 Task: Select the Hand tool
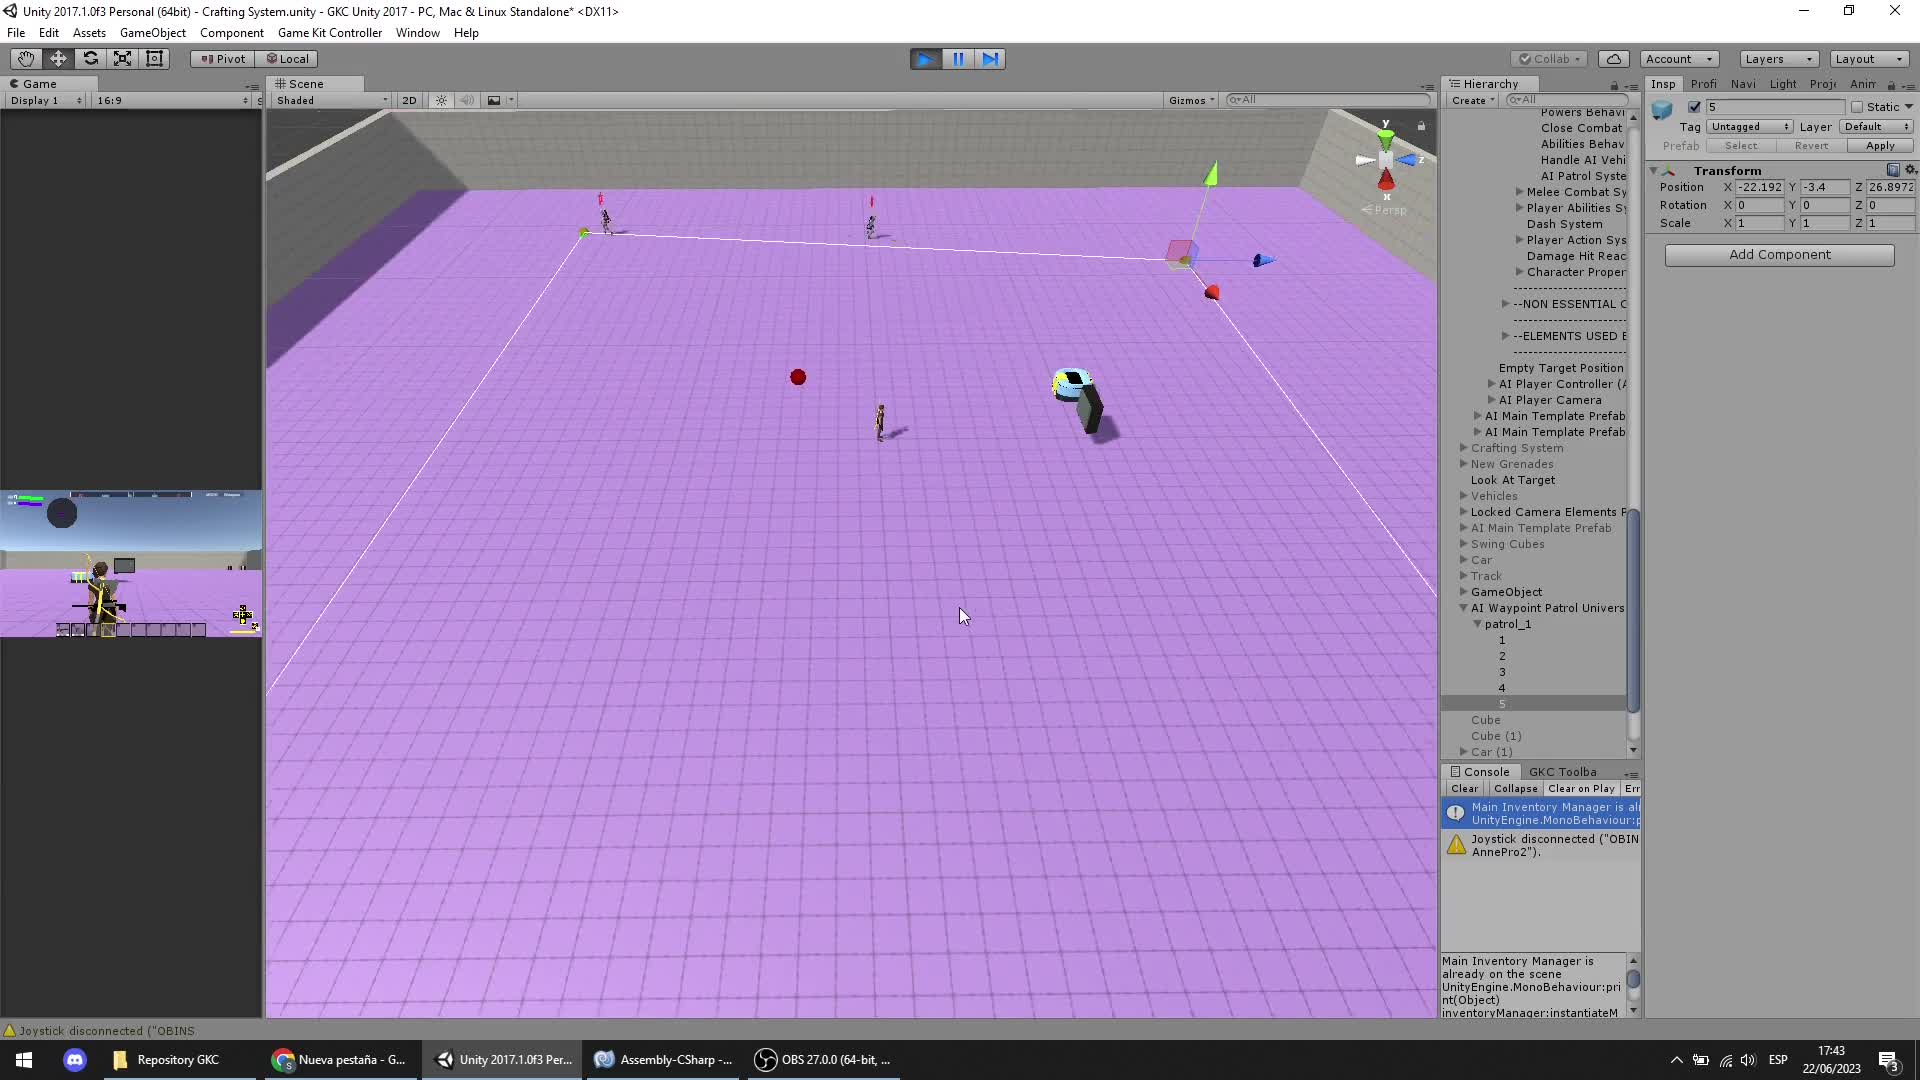coord(25,59)
